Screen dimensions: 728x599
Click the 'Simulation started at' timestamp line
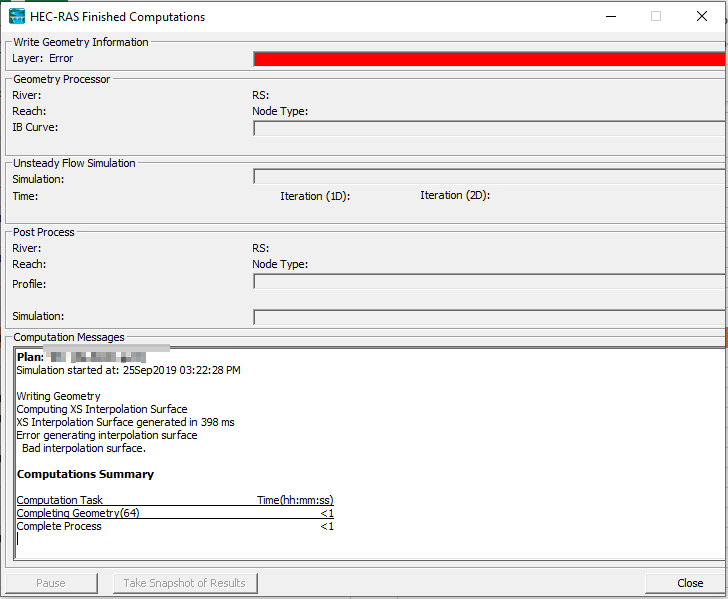[128, 370]
